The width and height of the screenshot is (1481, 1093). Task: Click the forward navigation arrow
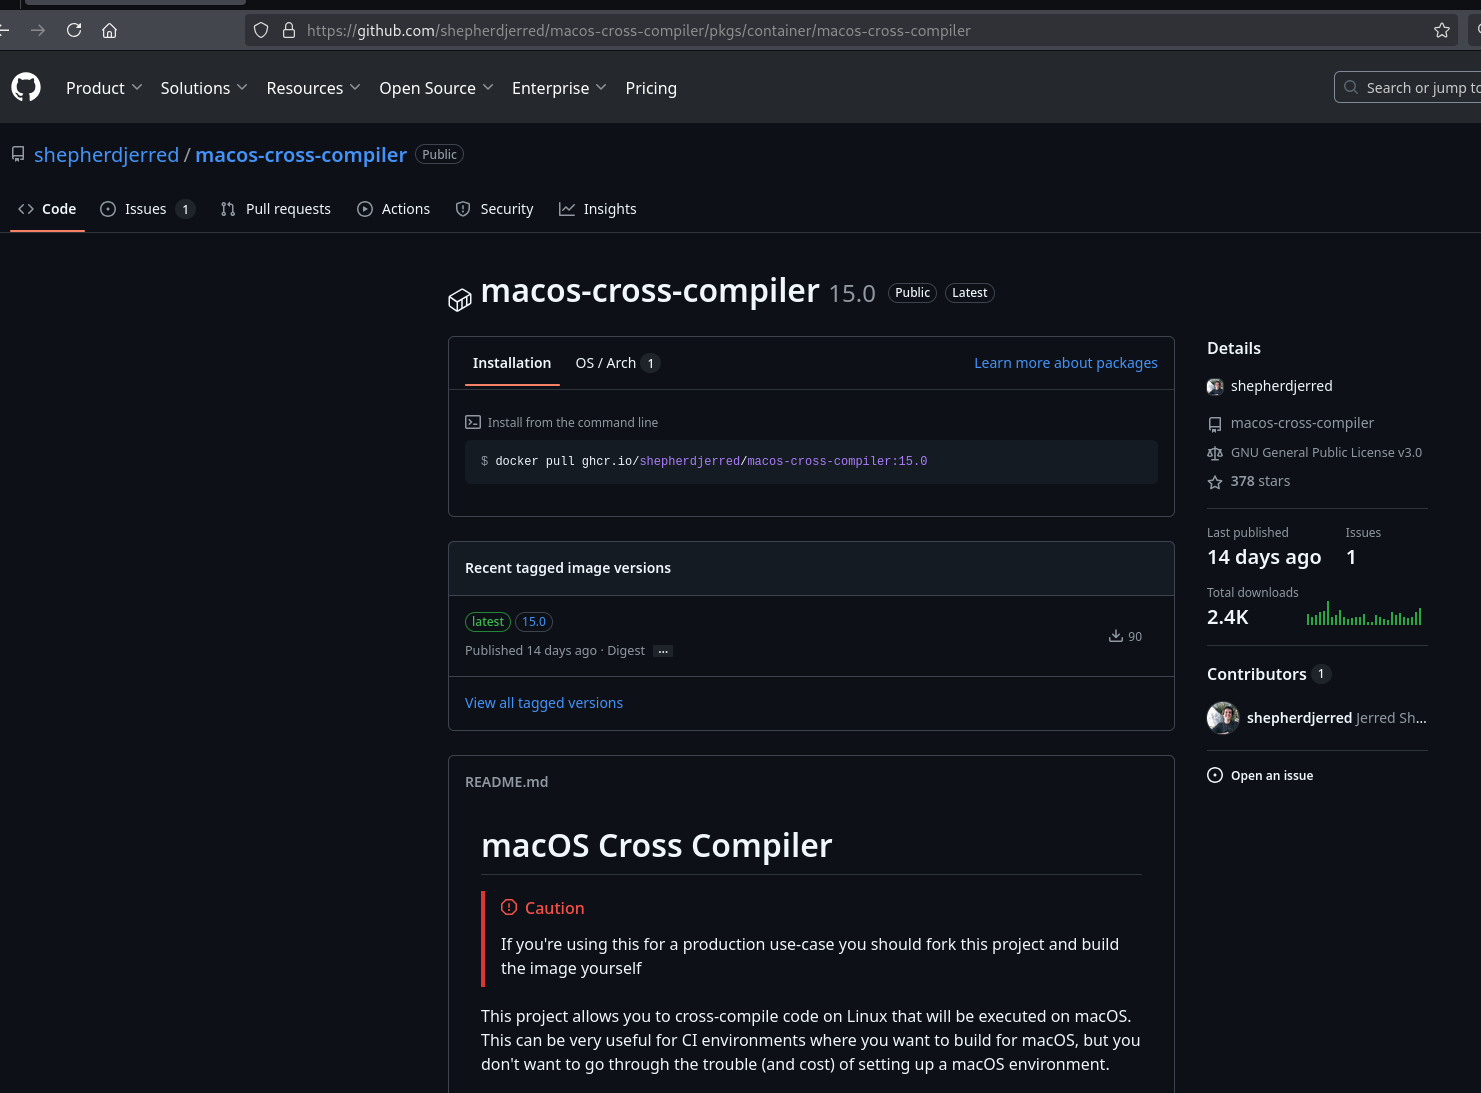pyautogui.click(x=38, y=30)
